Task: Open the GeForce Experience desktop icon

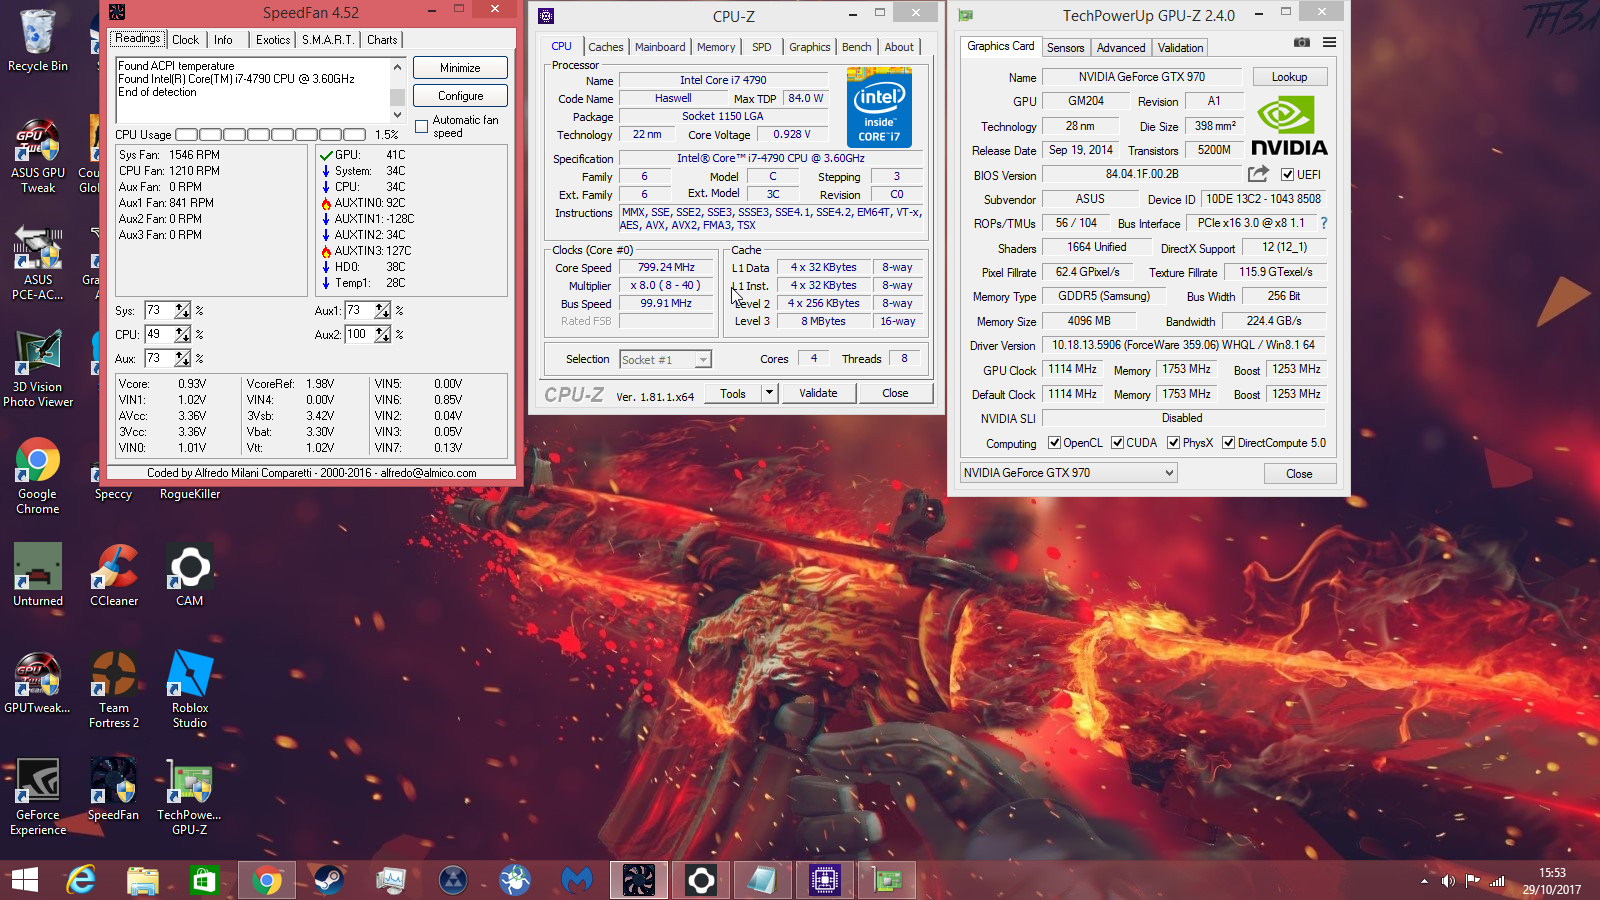Action: (38, 796)
